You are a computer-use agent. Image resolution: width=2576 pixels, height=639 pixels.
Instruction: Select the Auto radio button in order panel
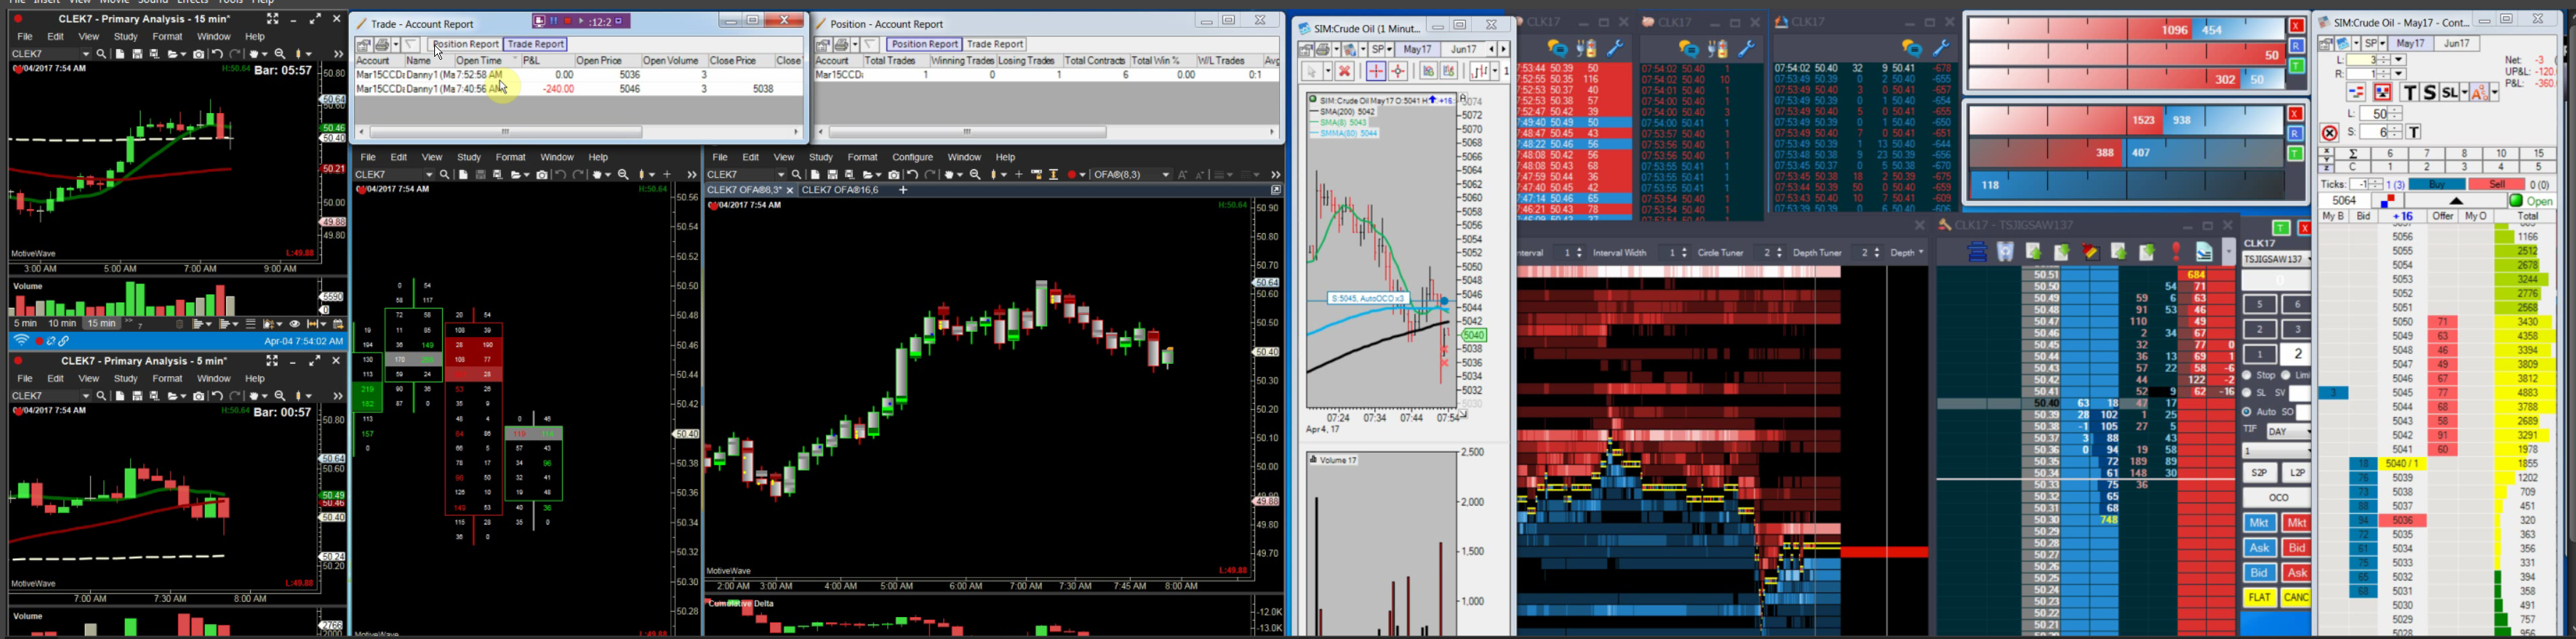tap(2247, 411)
